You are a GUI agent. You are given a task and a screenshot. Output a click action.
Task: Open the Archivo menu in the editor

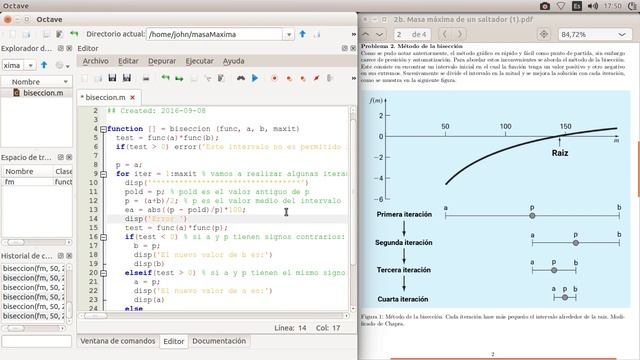pyautogui.click(x=96, y=61)
